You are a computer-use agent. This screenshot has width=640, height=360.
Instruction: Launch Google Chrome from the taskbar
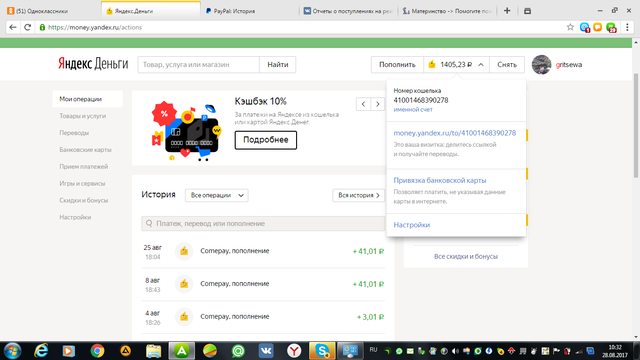click(x=97, y=351)
